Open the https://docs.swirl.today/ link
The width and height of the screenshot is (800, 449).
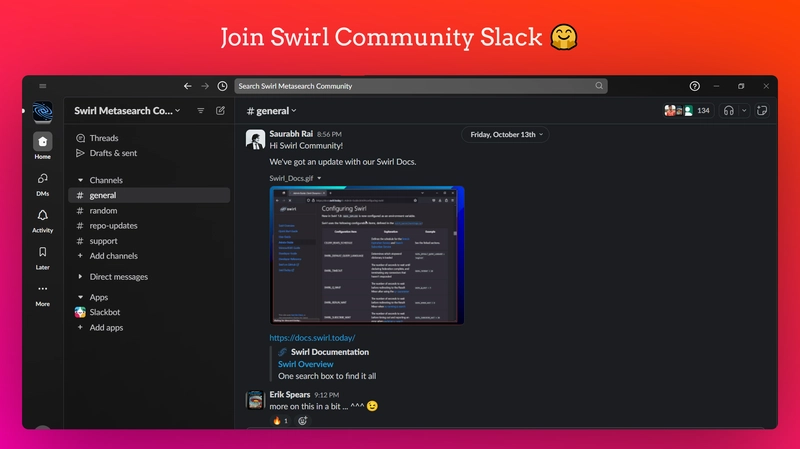click(x=312, y=338)
